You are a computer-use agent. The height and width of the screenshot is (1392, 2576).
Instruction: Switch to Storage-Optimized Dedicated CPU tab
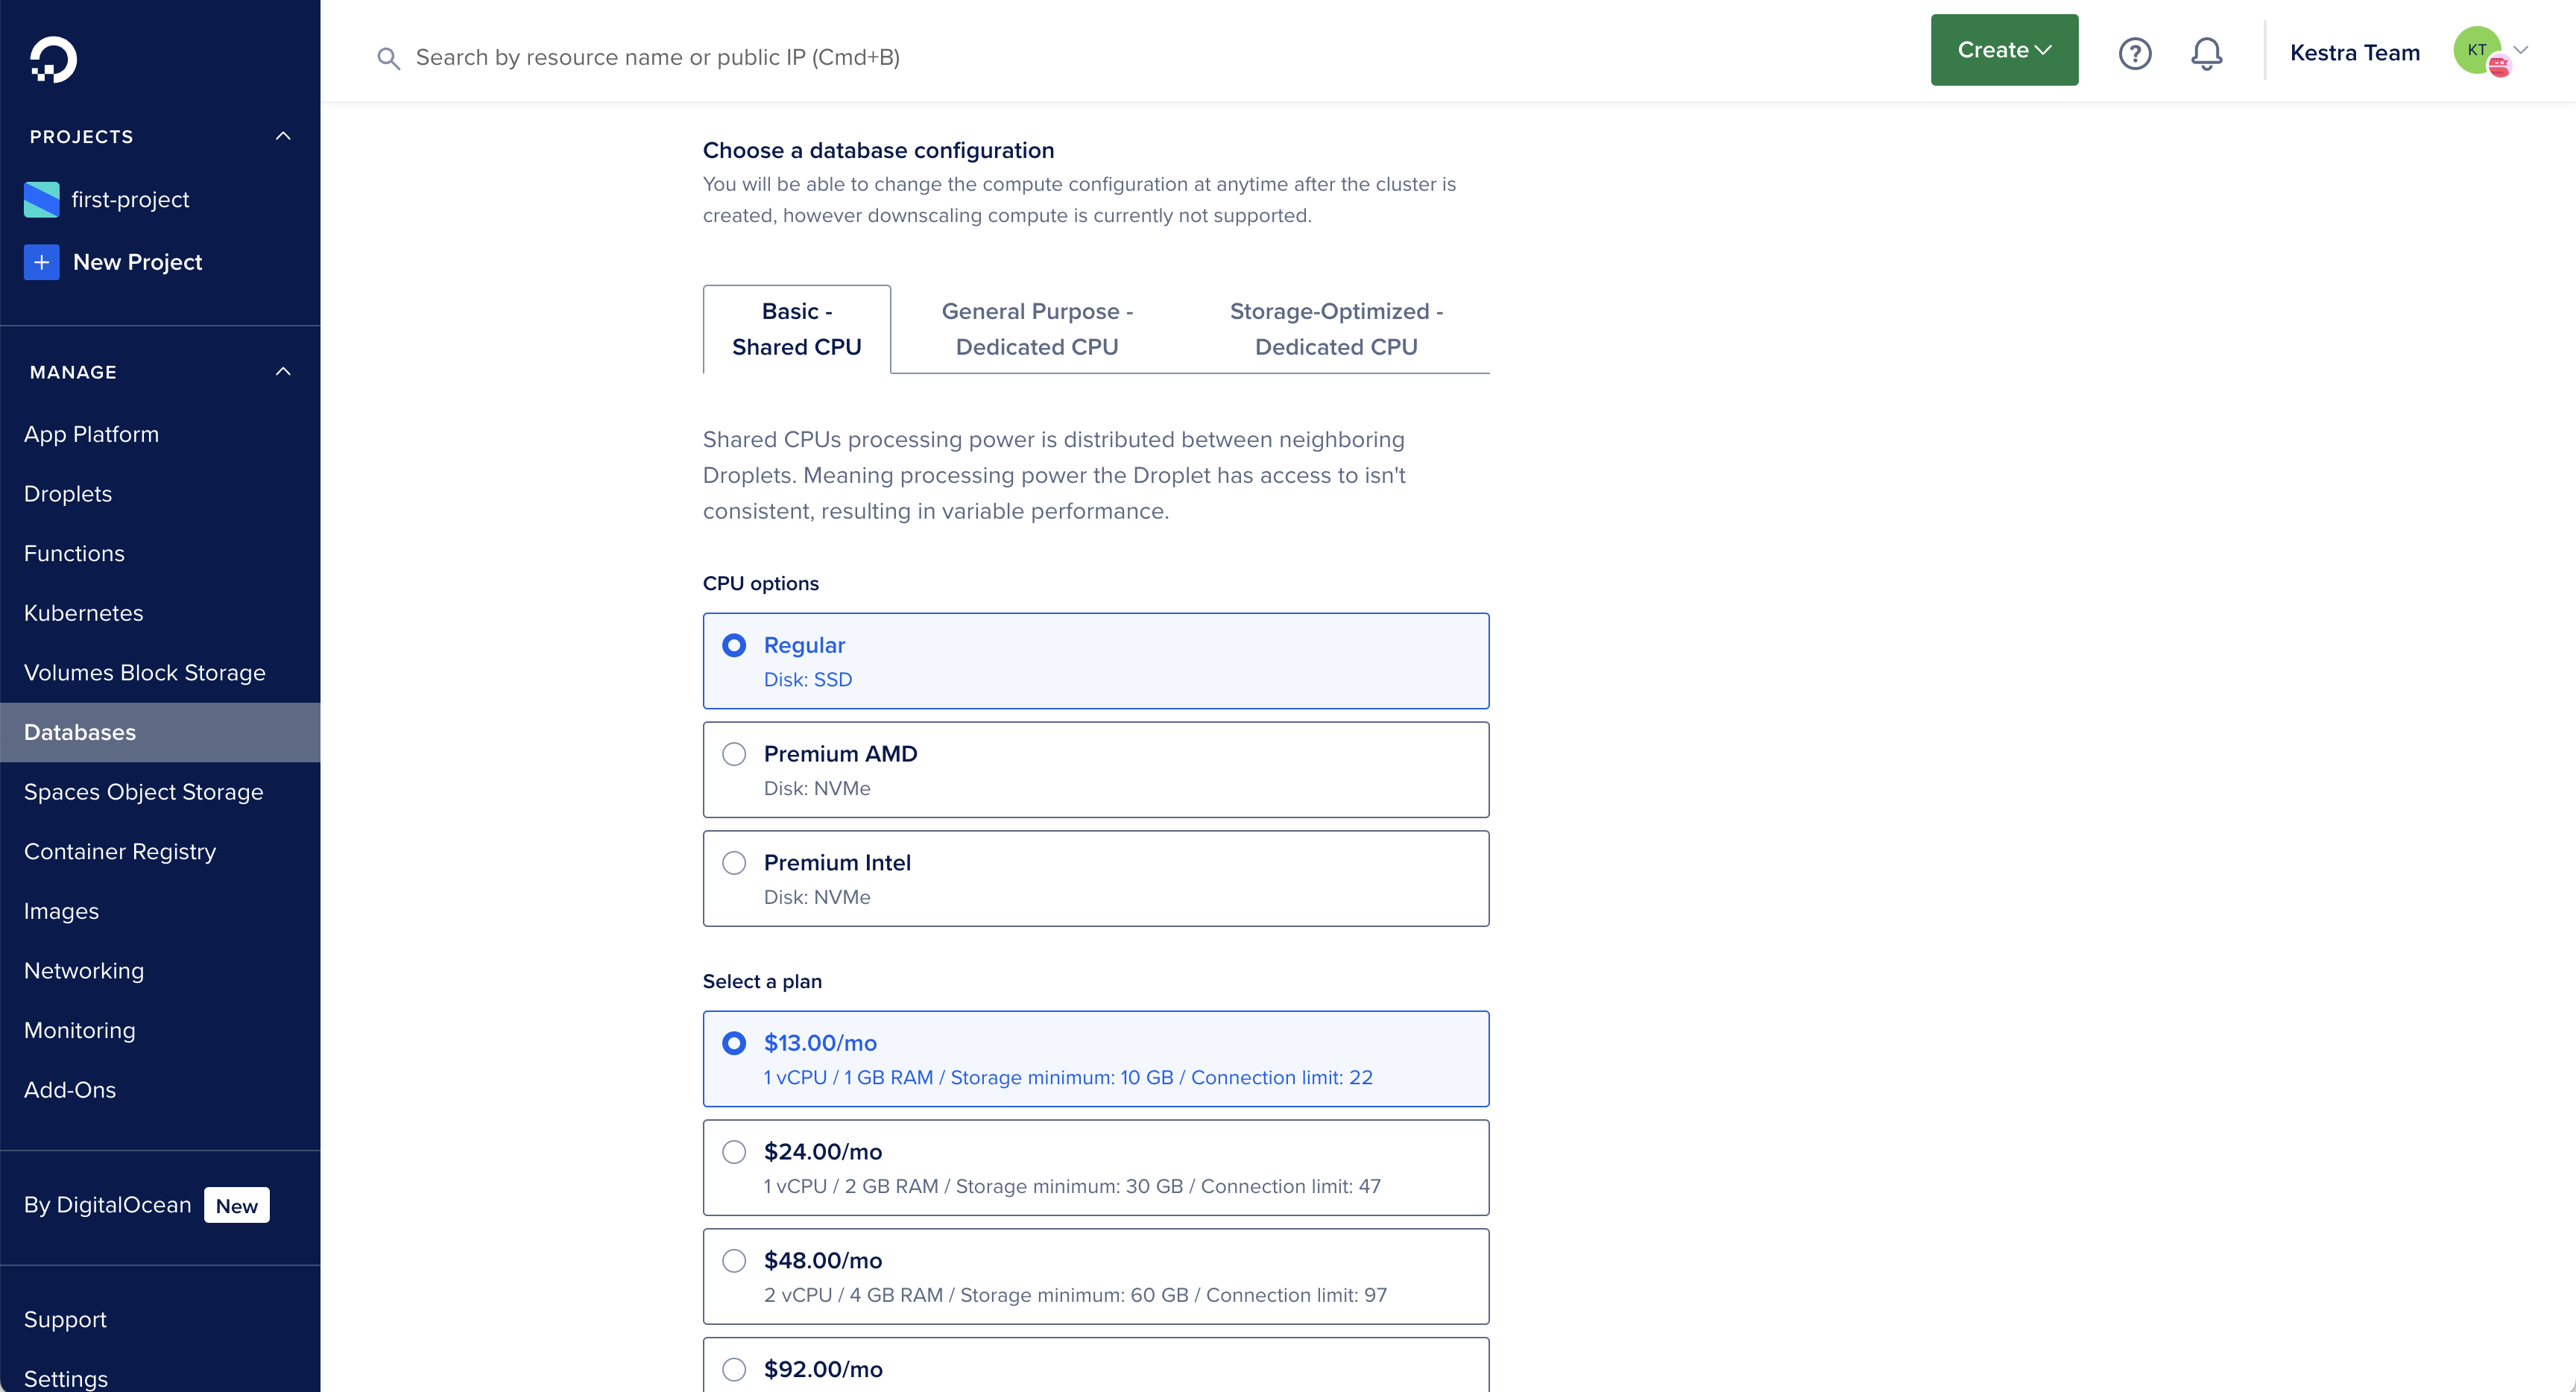pos(1335,329)
